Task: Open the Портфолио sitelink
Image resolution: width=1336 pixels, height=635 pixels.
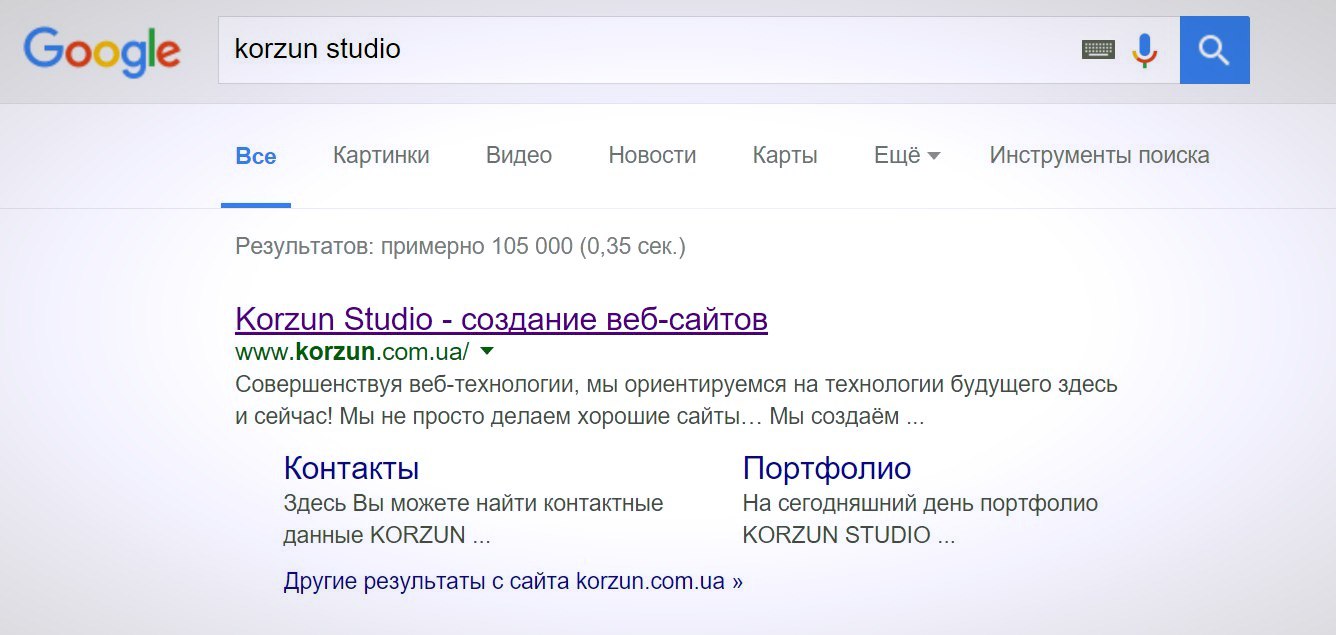Action: (827, 467)
